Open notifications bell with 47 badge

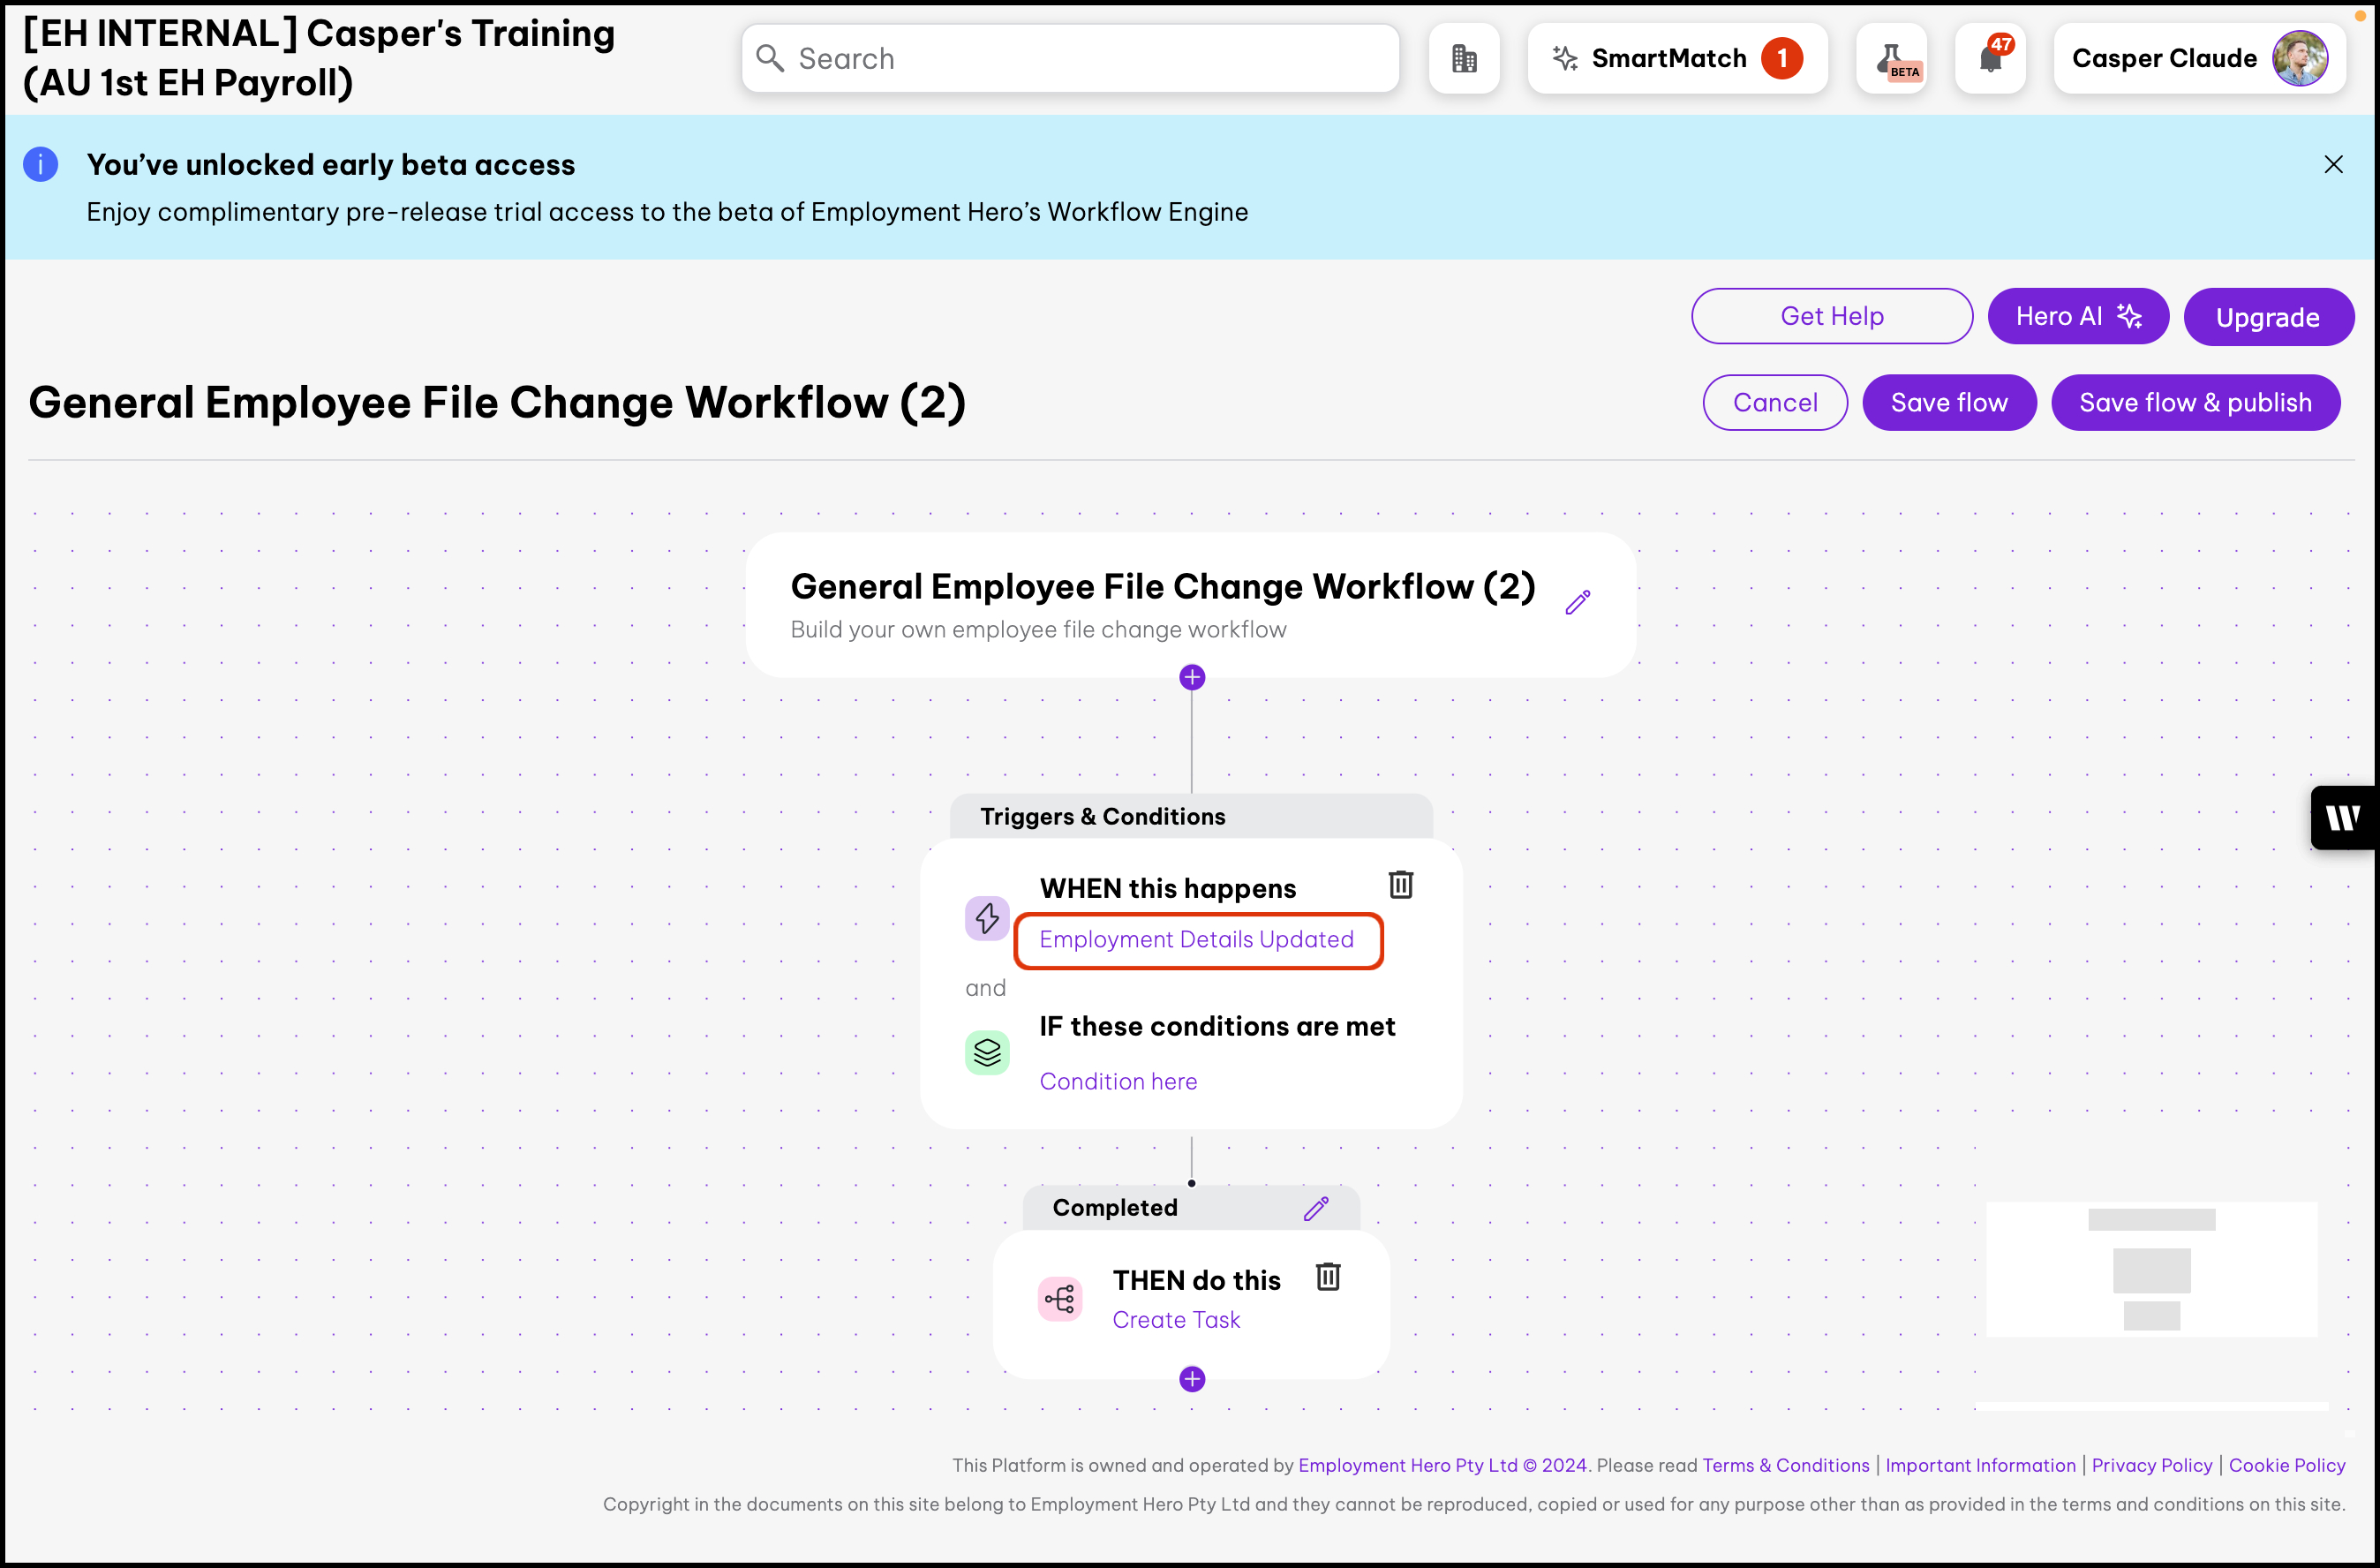1990,59
